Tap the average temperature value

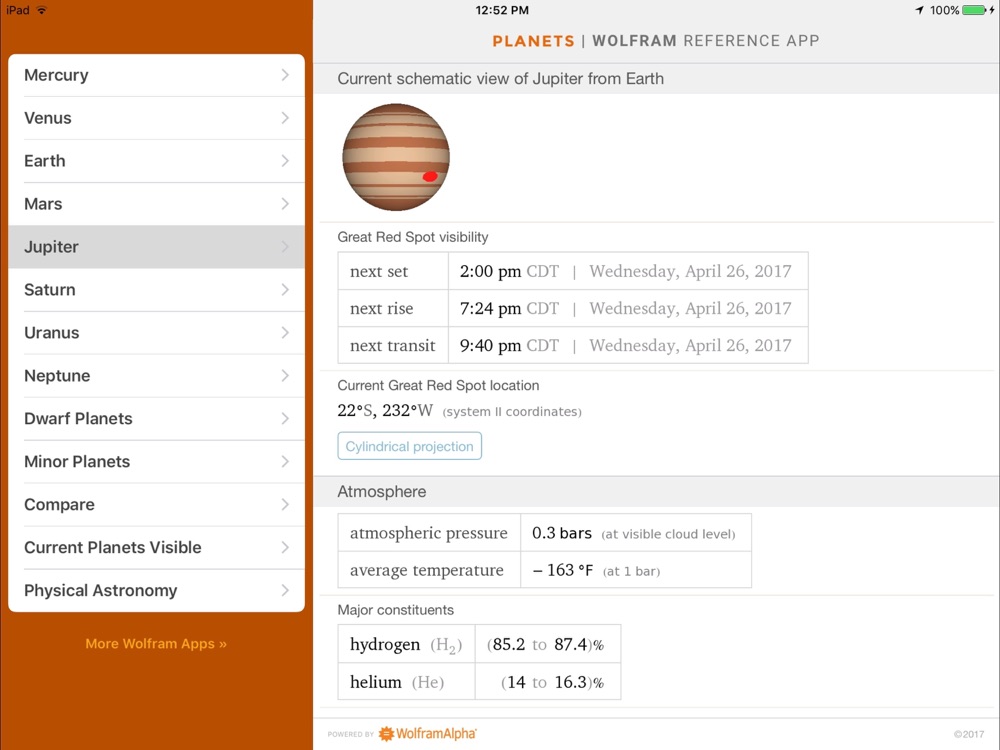point(562,570)
